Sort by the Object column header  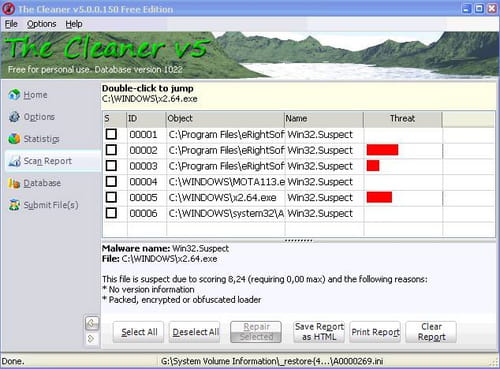[x=225, y=119]
